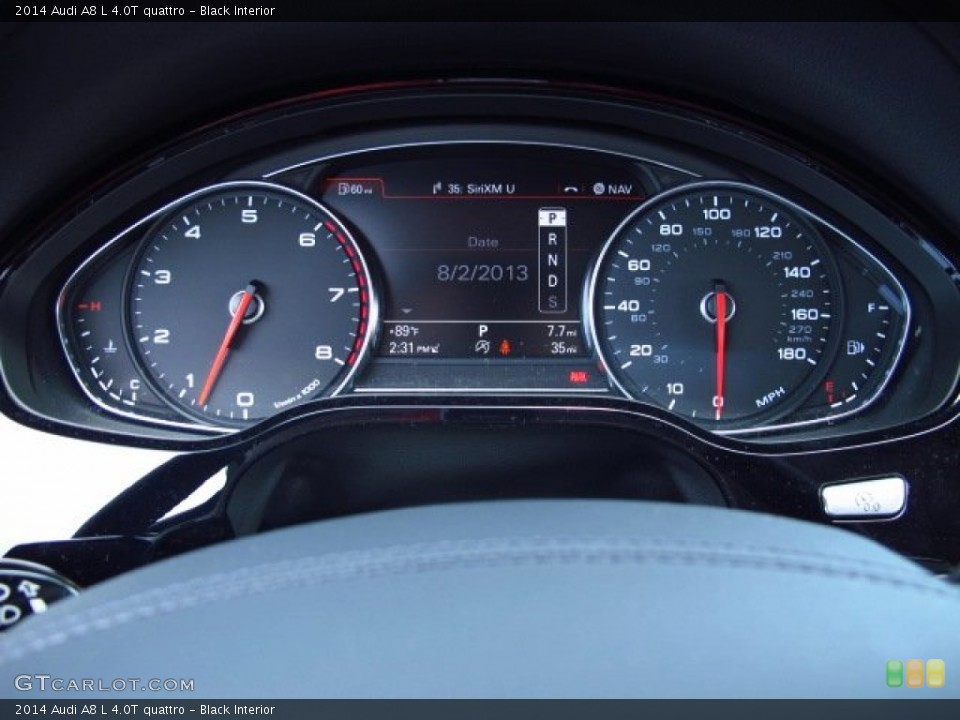The width and height of the screenshot is (960, 720).
Task: Select S in the gear indicator
Action: tap(552, 301)
